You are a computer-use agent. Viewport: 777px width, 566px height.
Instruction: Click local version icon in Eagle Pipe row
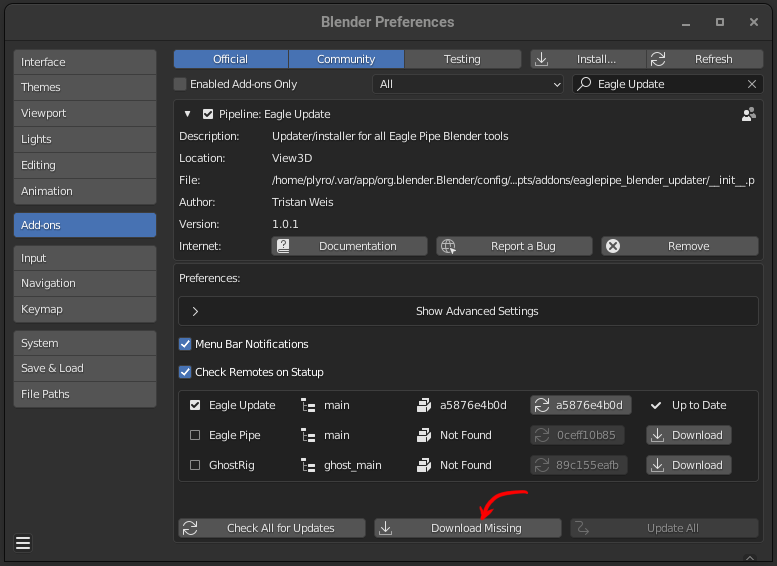(424, 435)
